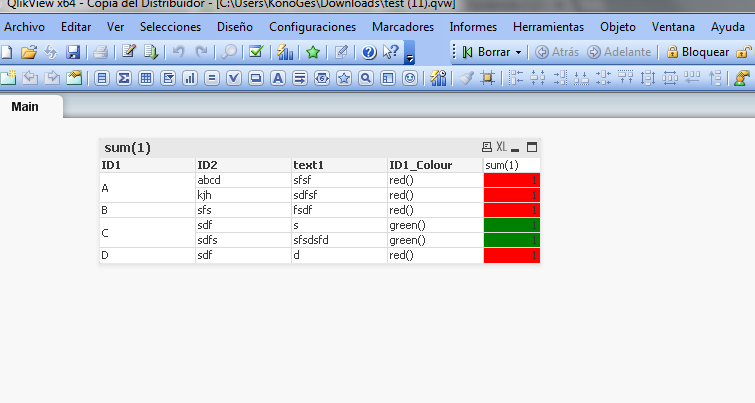Open Current Selections with the checkmark icon
Screen dimensions: 755x403
[256, 52]
